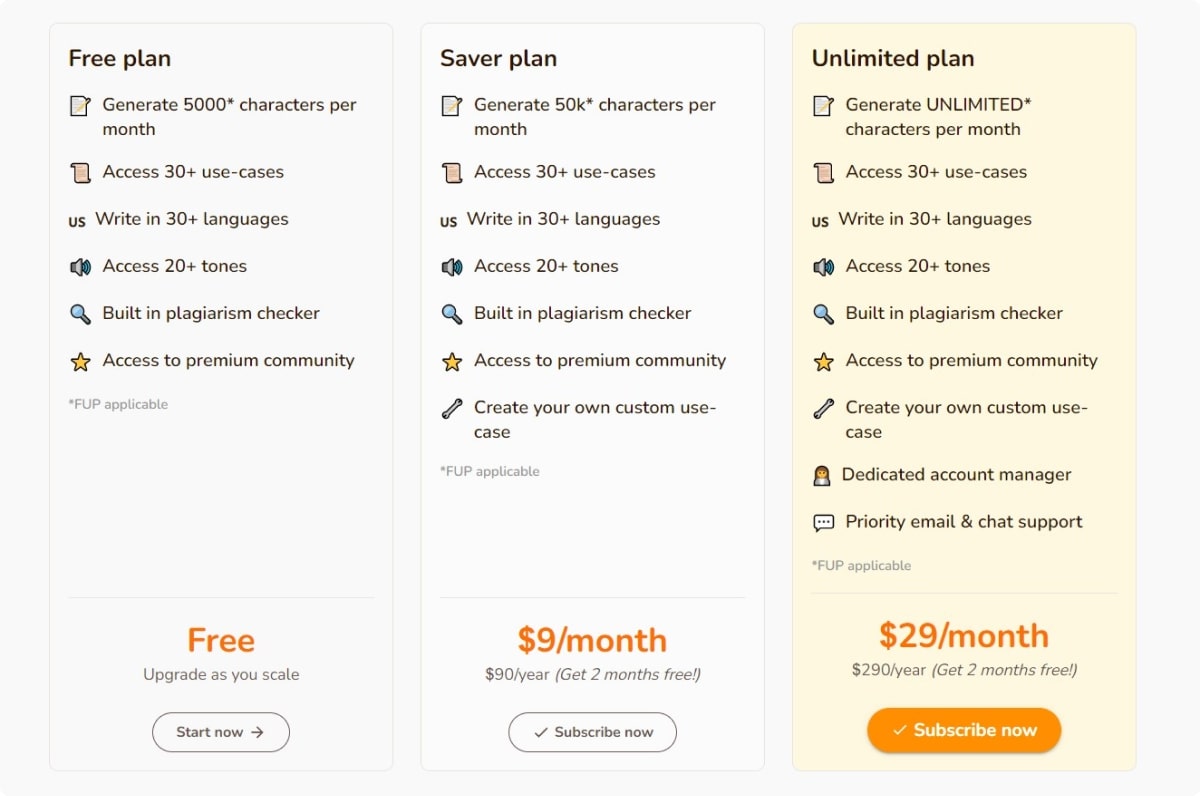Click the Saver plan title

click(x=498, y=59)
